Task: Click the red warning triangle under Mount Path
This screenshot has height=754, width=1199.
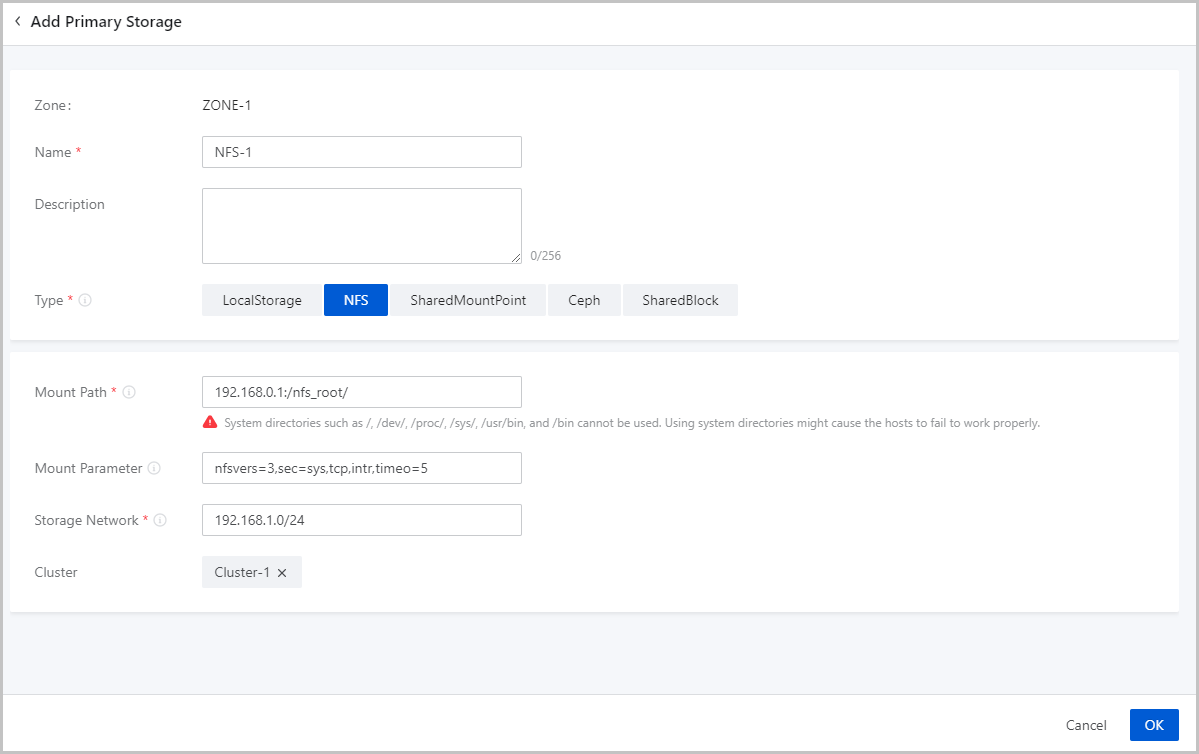Action: tap(210, 422)
